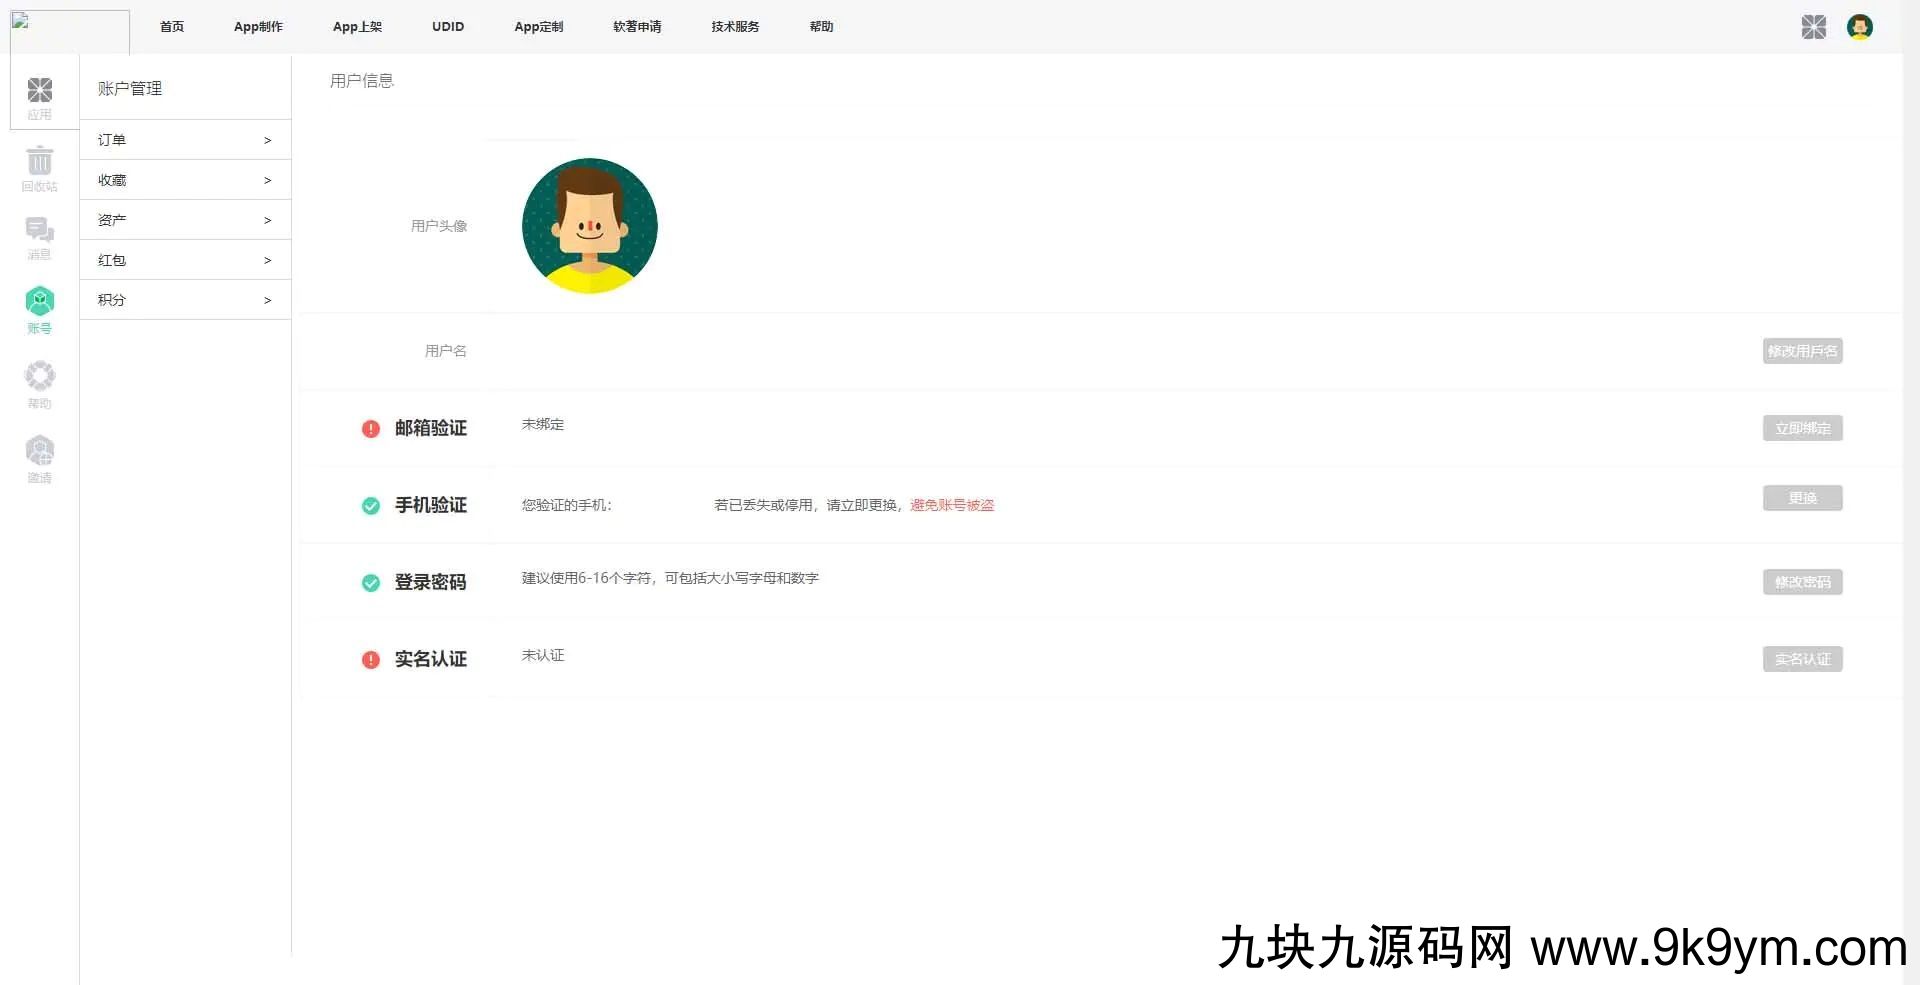1920x985 pixels.
Task: Open the 帮助 help sidebar icon
Action: (40, 383)
